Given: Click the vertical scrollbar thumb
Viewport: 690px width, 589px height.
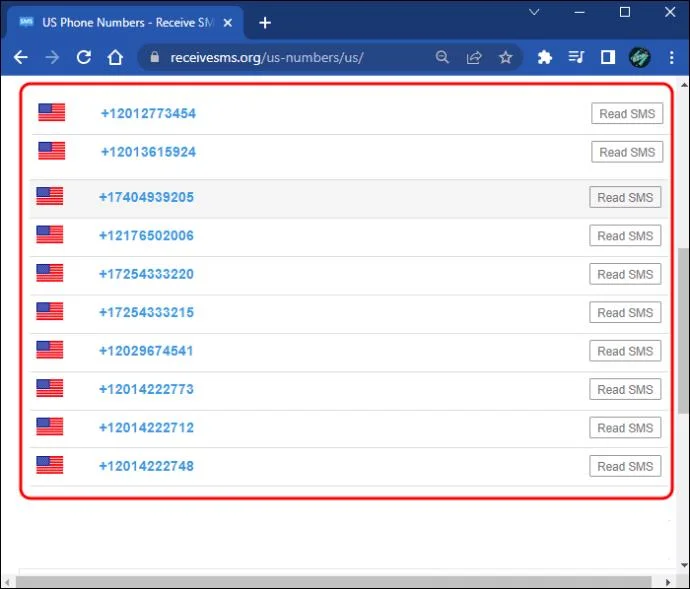Looking at the screenshot, I should click(x=683, y=330).
